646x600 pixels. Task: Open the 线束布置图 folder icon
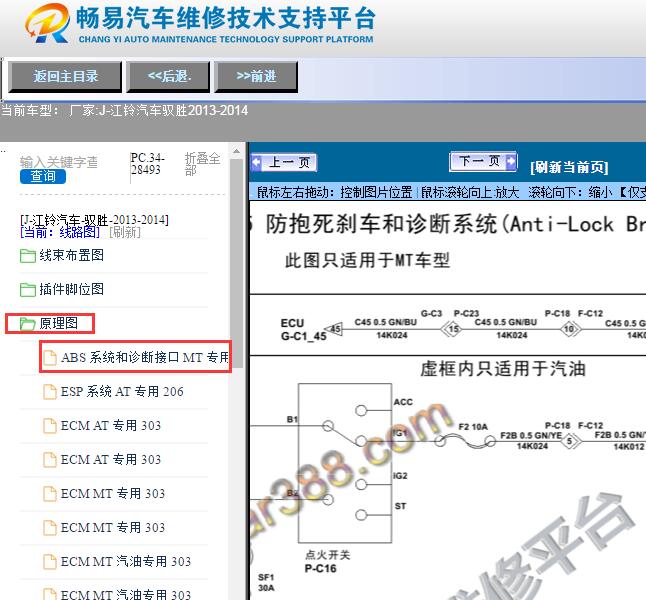[28, 255]
